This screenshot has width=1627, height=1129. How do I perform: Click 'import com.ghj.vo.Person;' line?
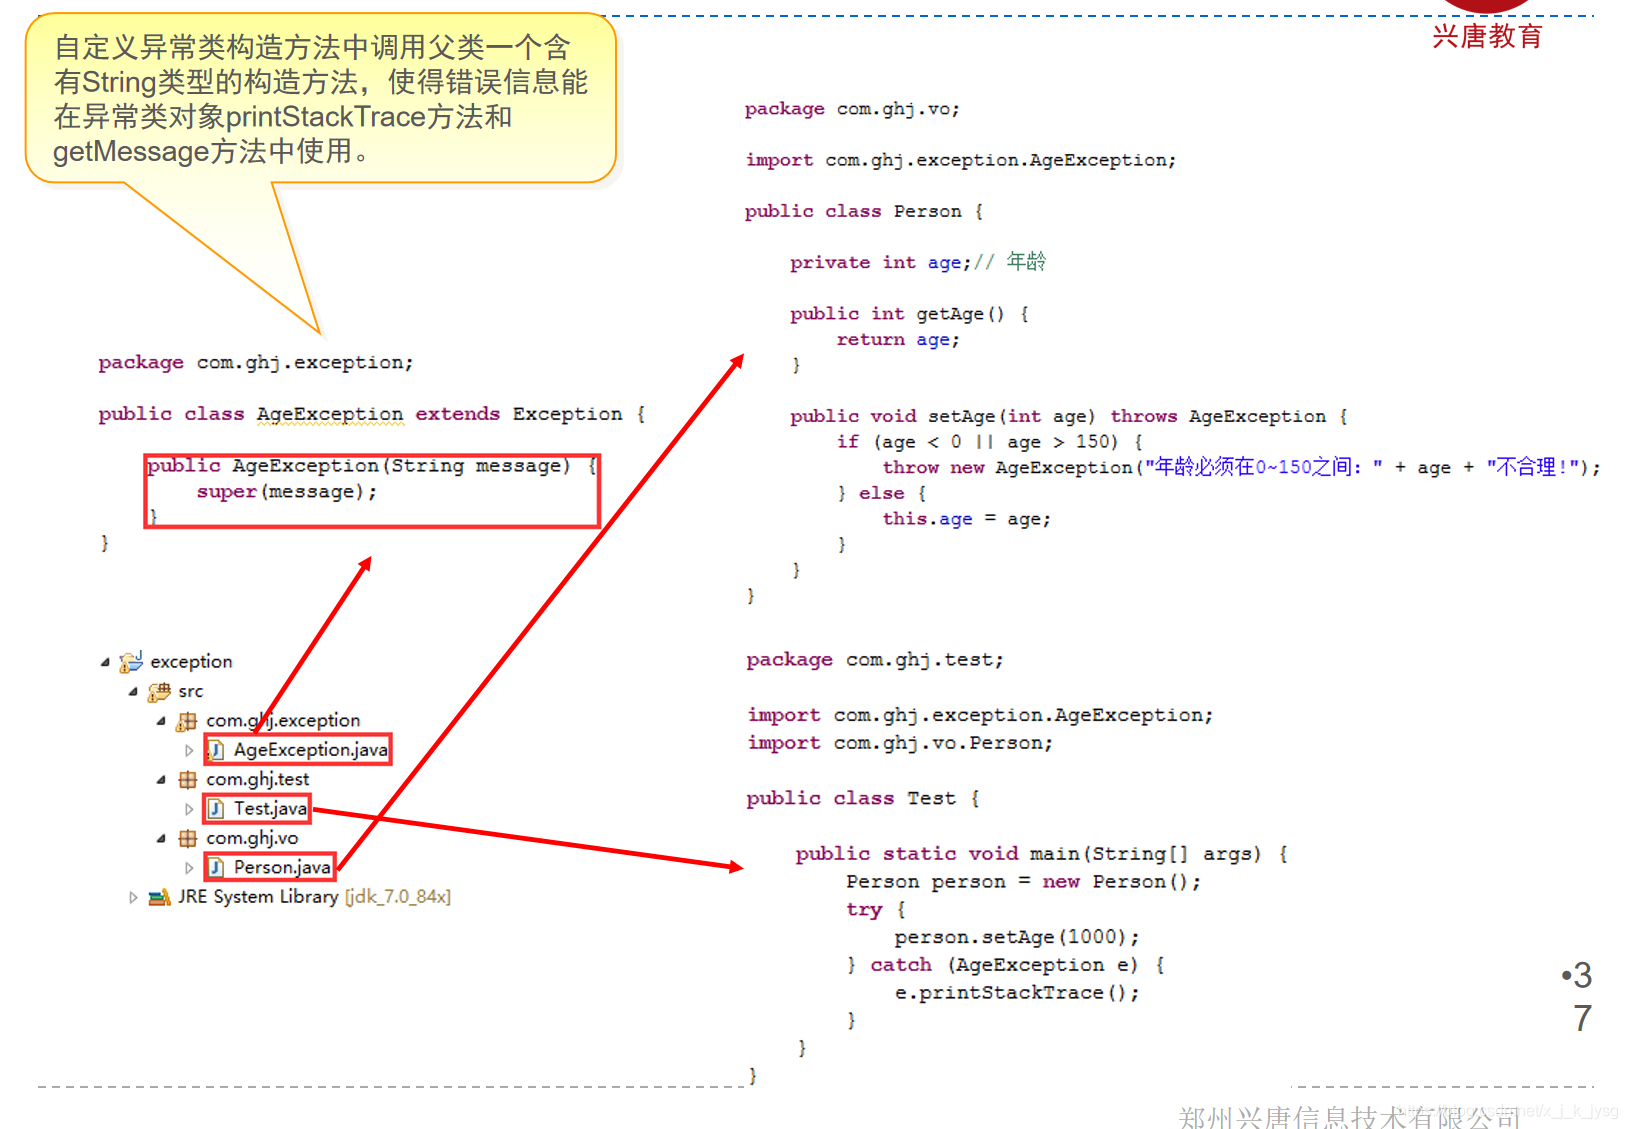900,743
